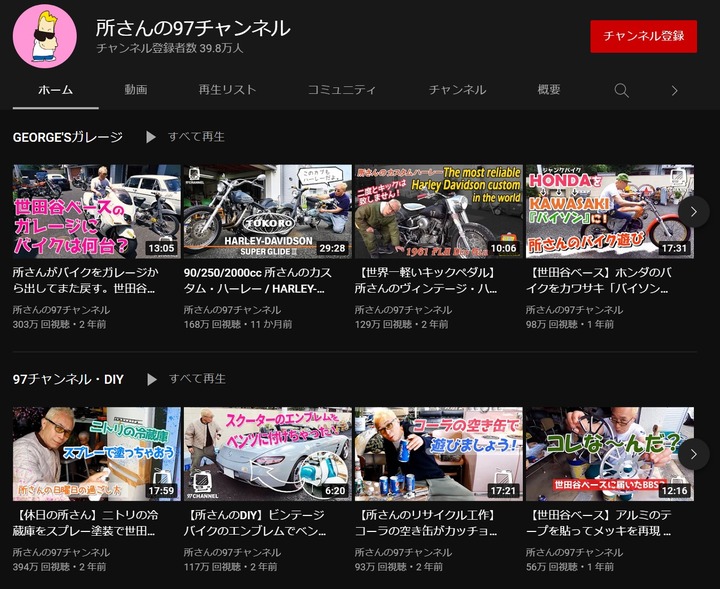Click title 90/250/2000cc 所さんのカスタム・ハーレー
Screen dimensions: 720x589
click(x=258, y=280)
